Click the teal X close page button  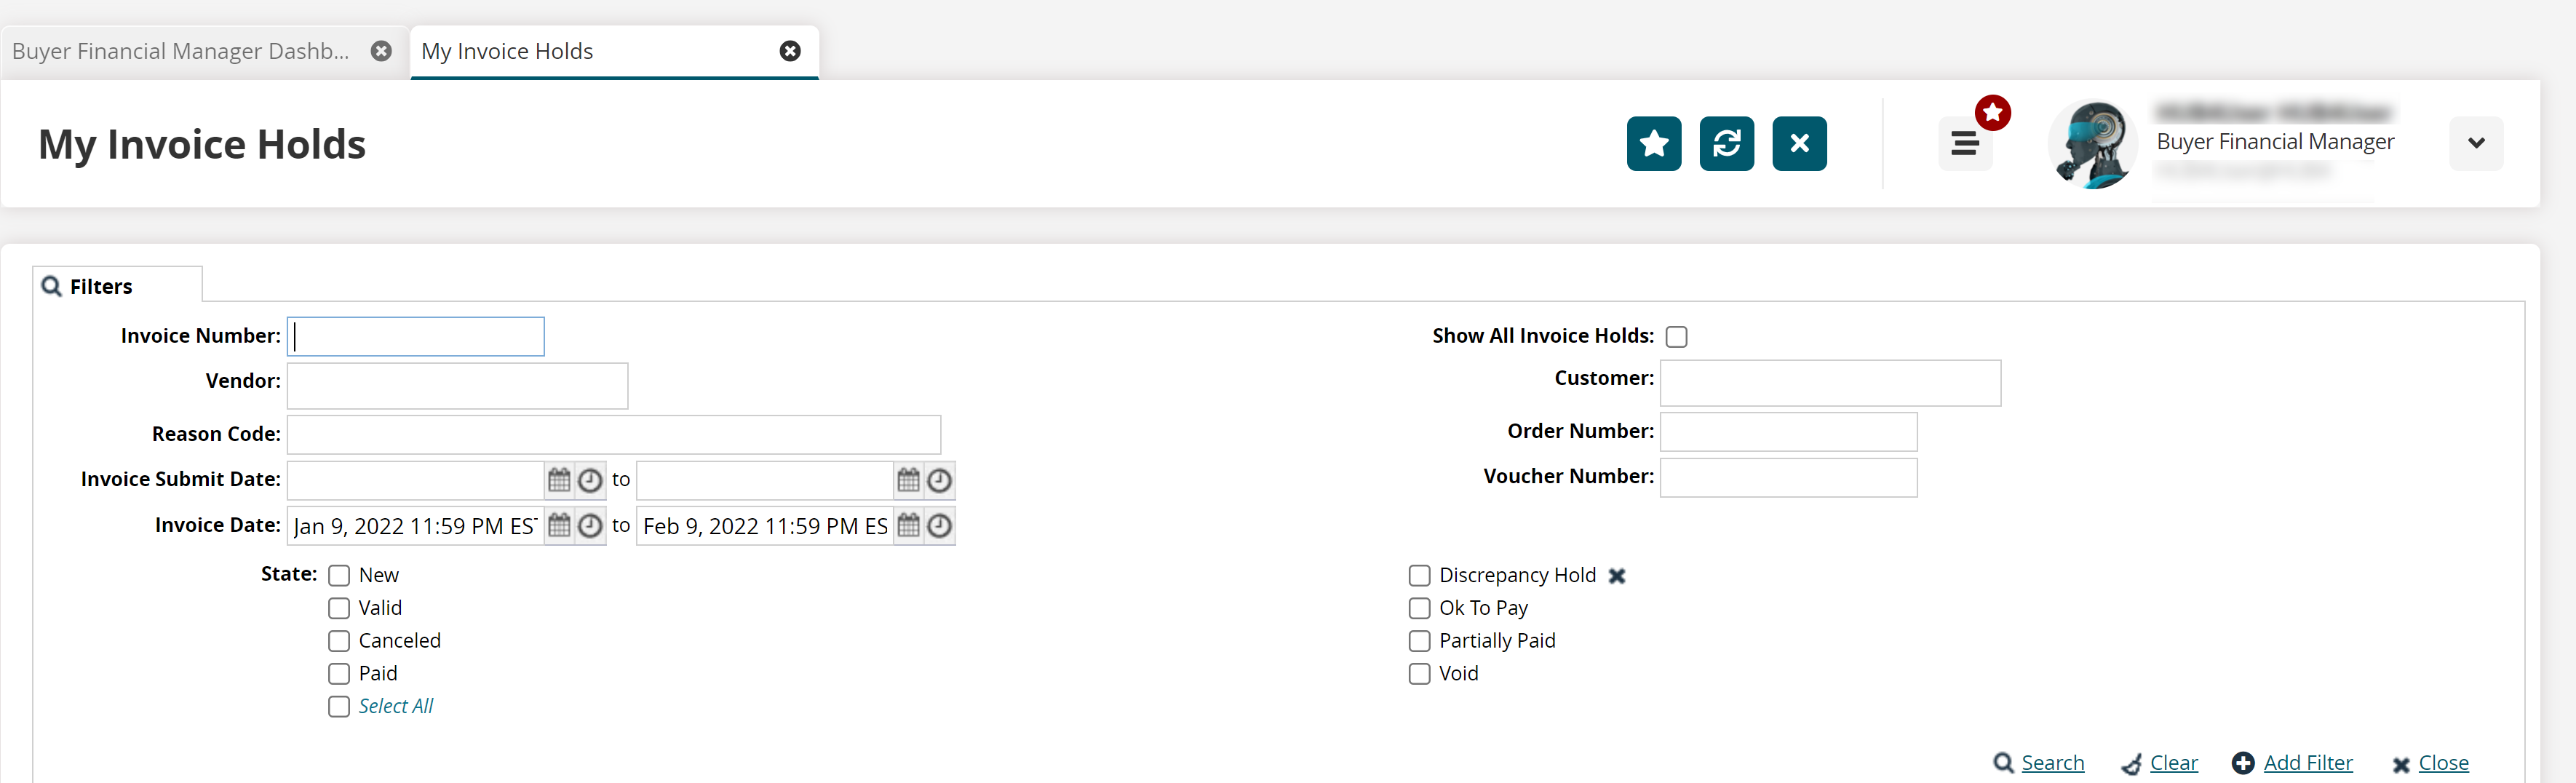[x=1799, y=144]
